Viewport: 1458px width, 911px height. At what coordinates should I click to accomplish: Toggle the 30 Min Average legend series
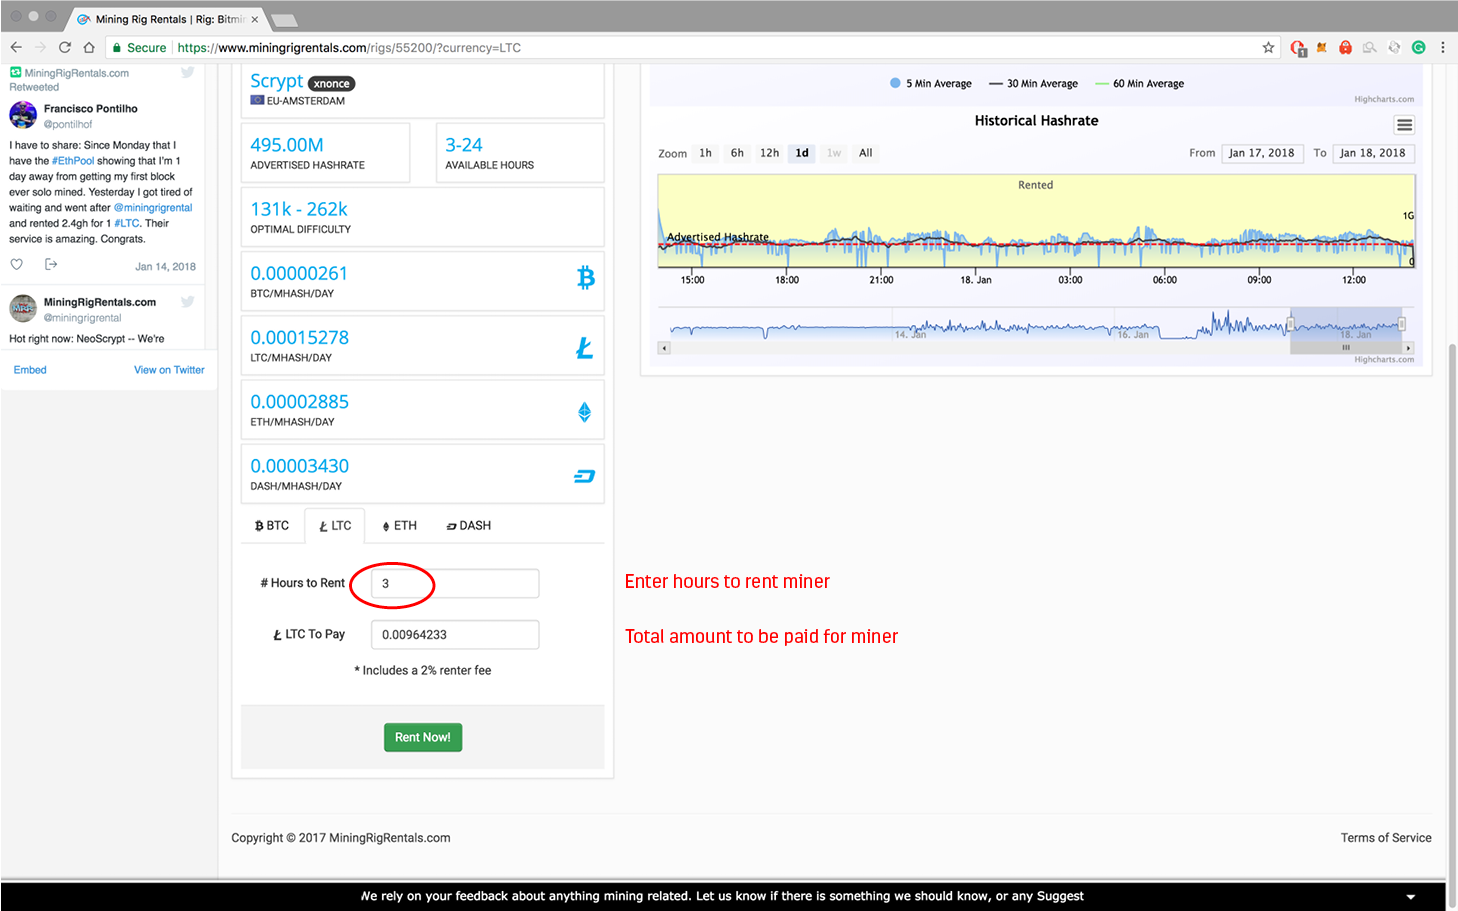point(1033,83)
